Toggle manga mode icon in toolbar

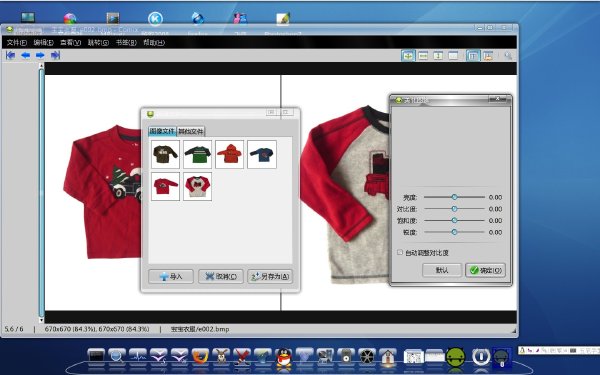(x=488, y=56)
